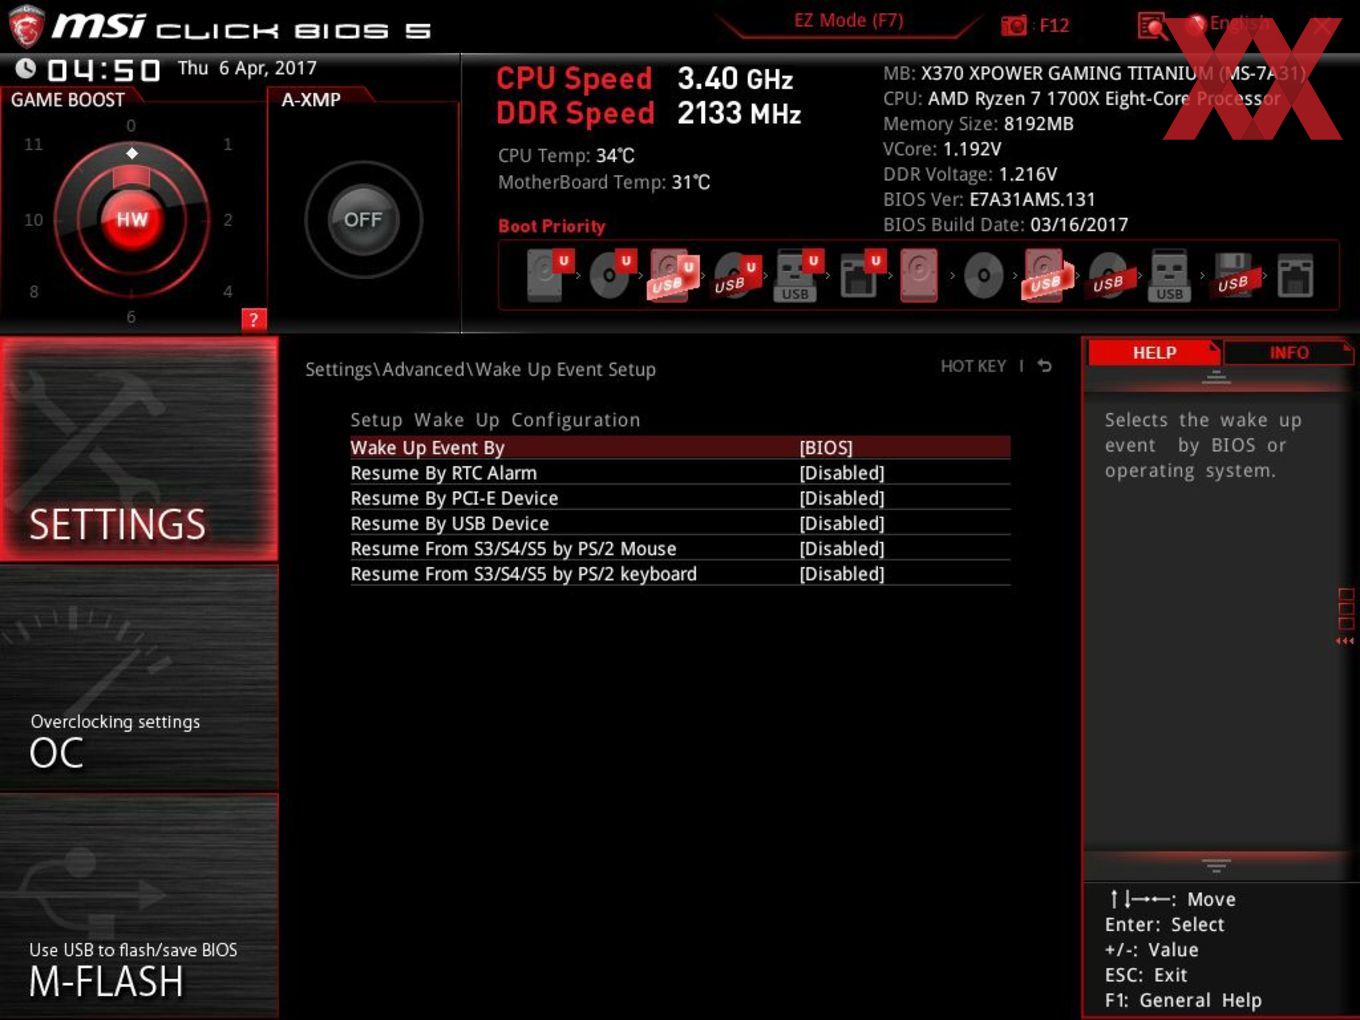Click the help panel bottom scroll handle
Image resolution: width=1360 pixels, height=1020 pixels.
[1216, 865]
